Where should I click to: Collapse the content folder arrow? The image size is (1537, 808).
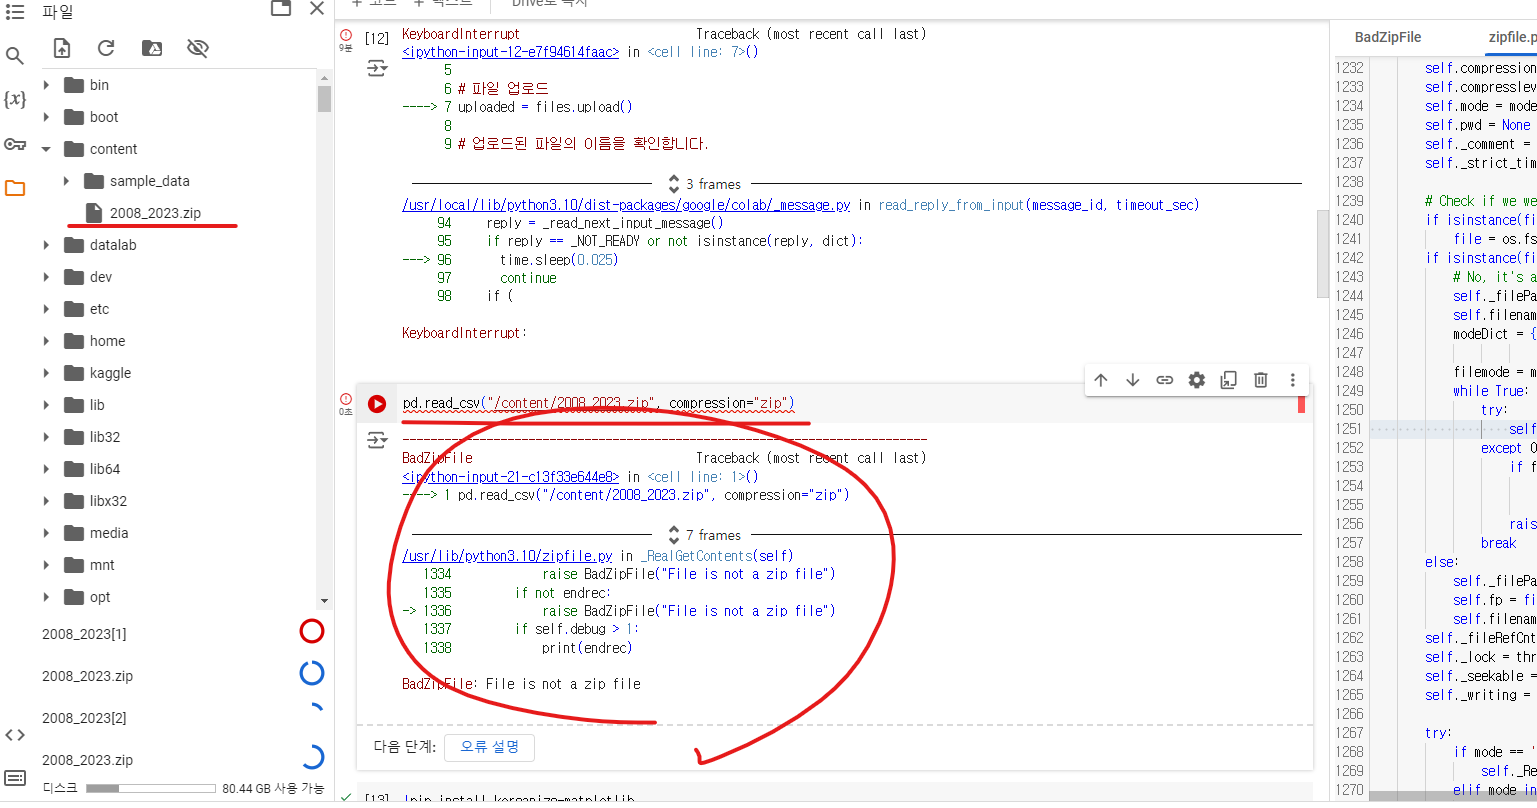(46, 149)
